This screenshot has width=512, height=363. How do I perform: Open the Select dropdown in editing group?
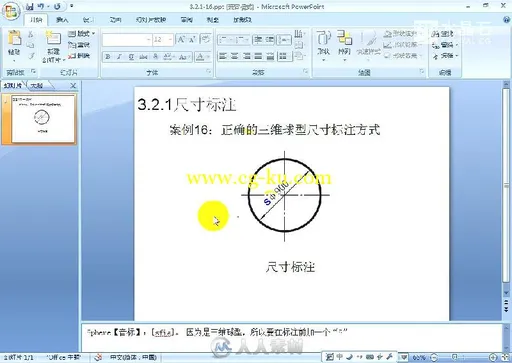tap(445, 56)
